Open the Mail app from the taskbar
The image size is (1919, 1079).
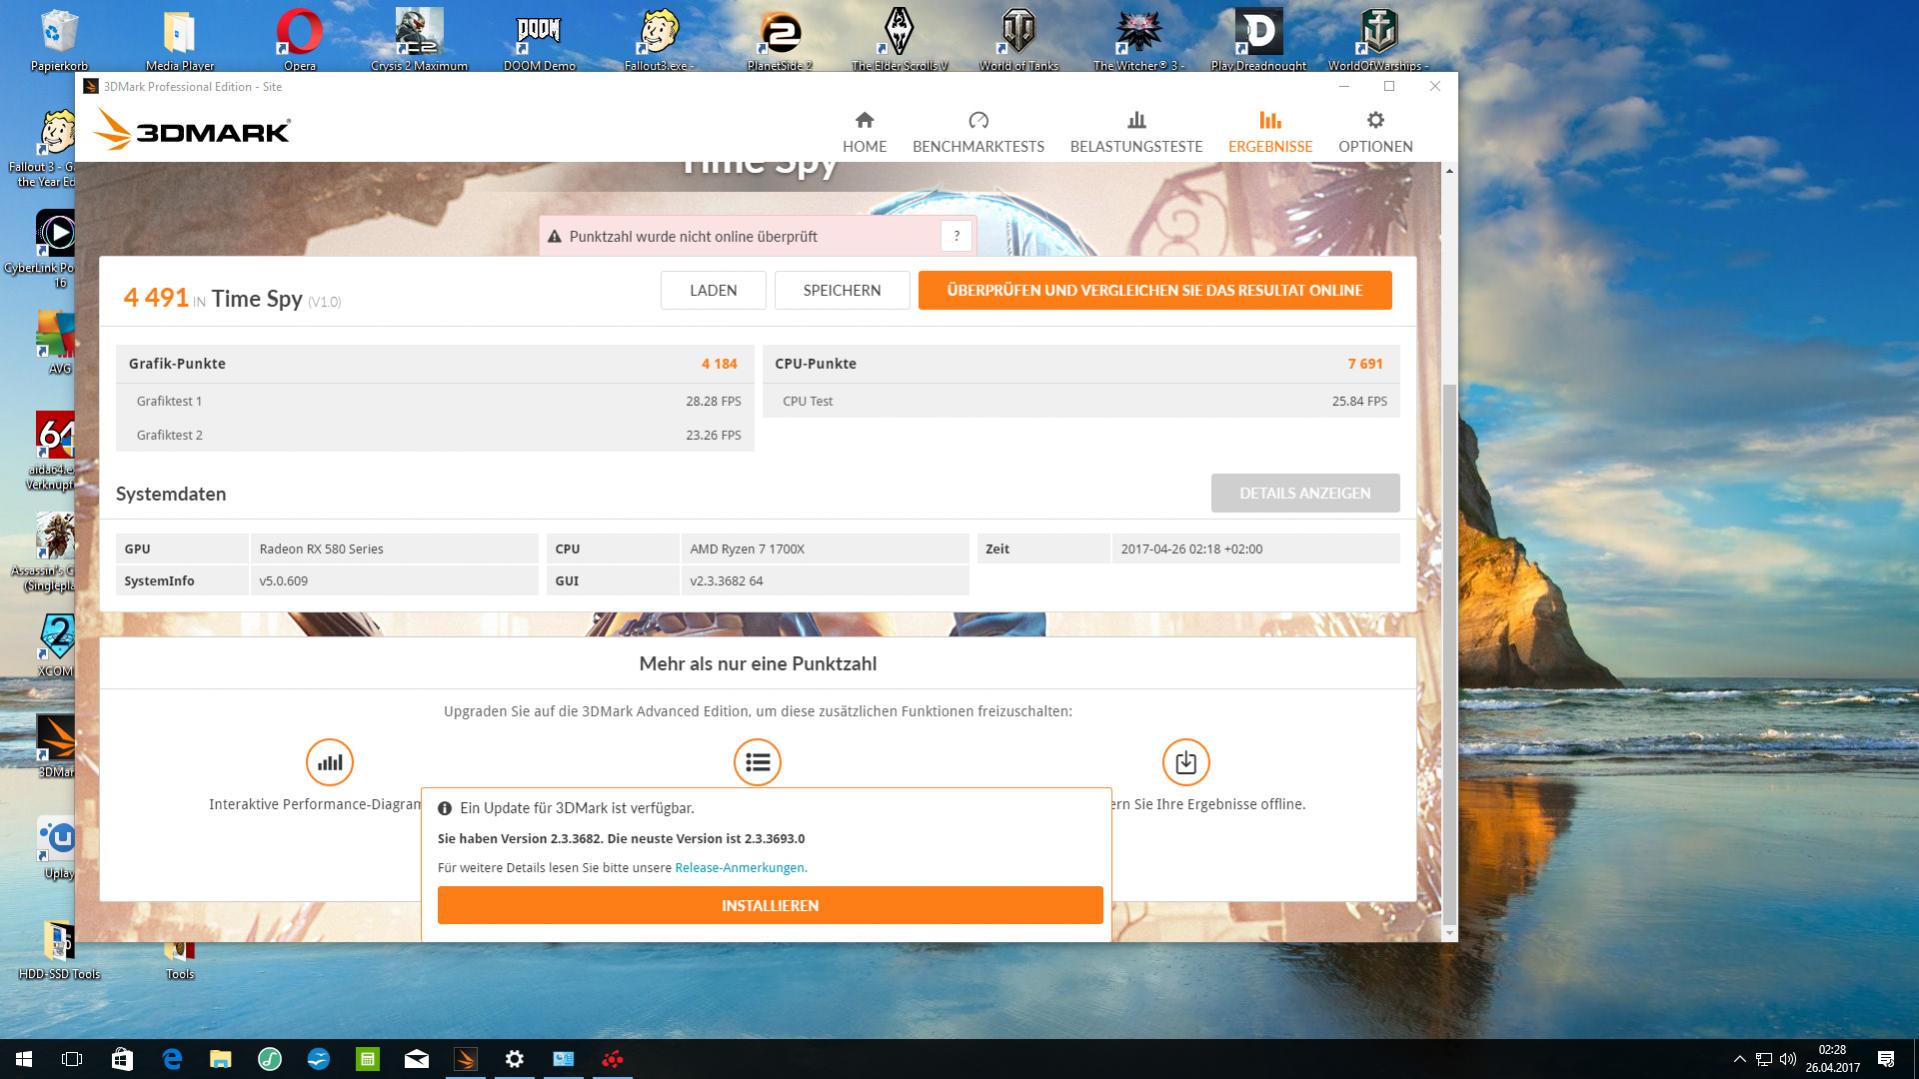click(x=417, y=1059)
